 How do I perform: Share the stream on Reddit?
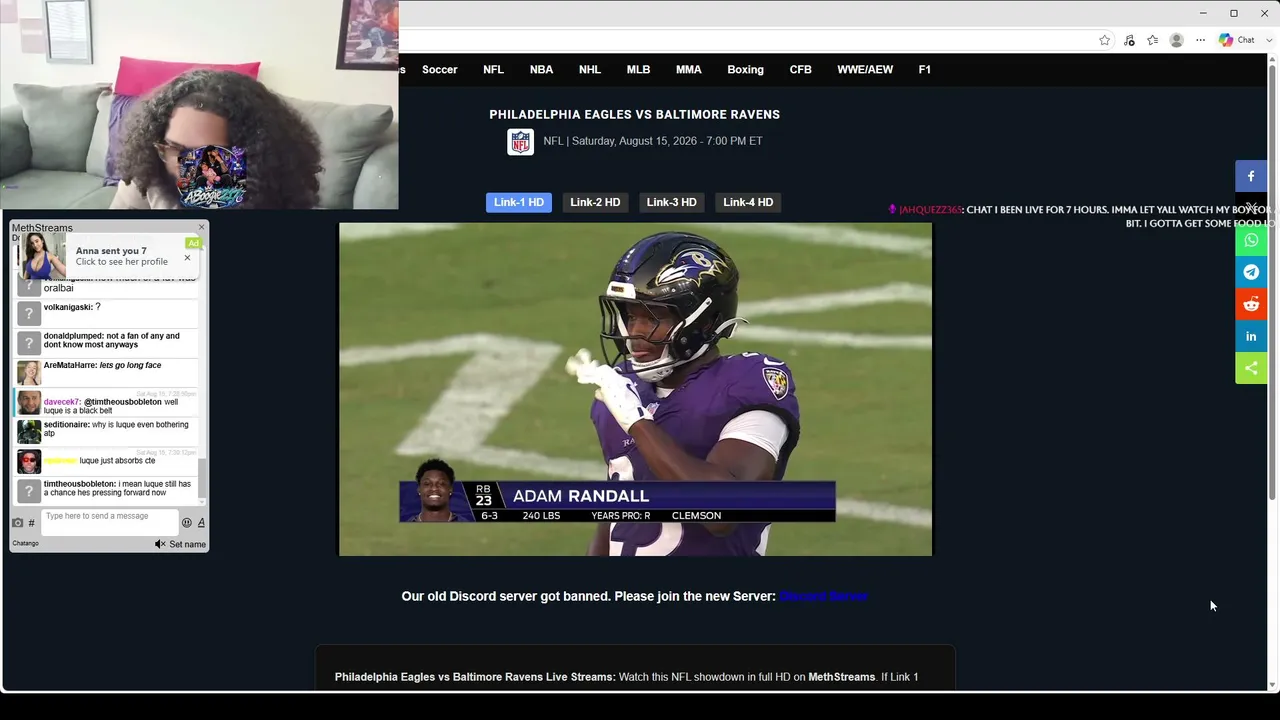(x=1251, y=304)
